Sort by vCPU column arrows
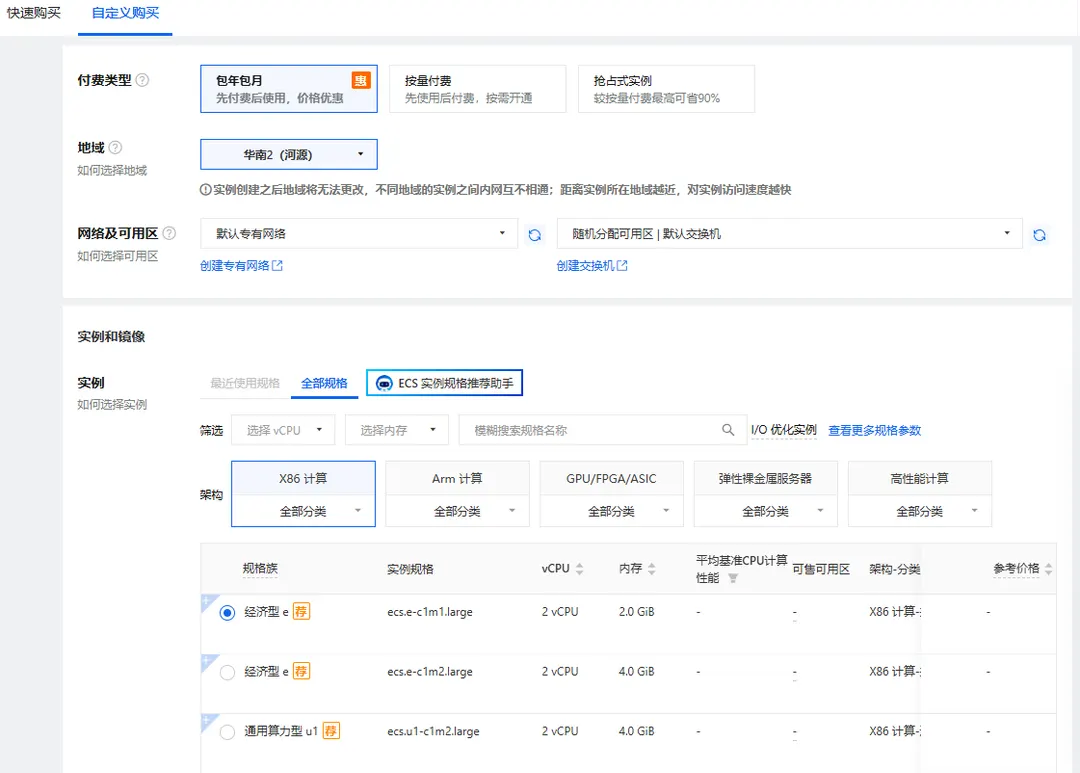Image resolution: width=1080 pixels, height=773 pixels. click(x=579, y=569)
